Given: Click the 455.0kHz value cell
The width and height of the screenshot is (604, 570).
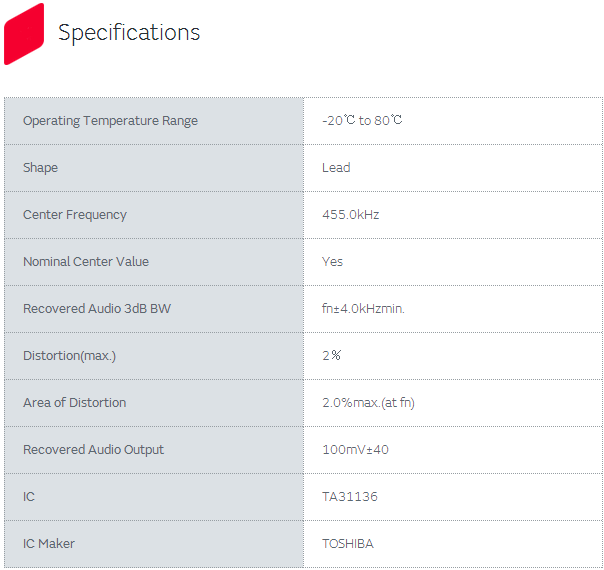Looking at the screenshot, I should 350,215.
